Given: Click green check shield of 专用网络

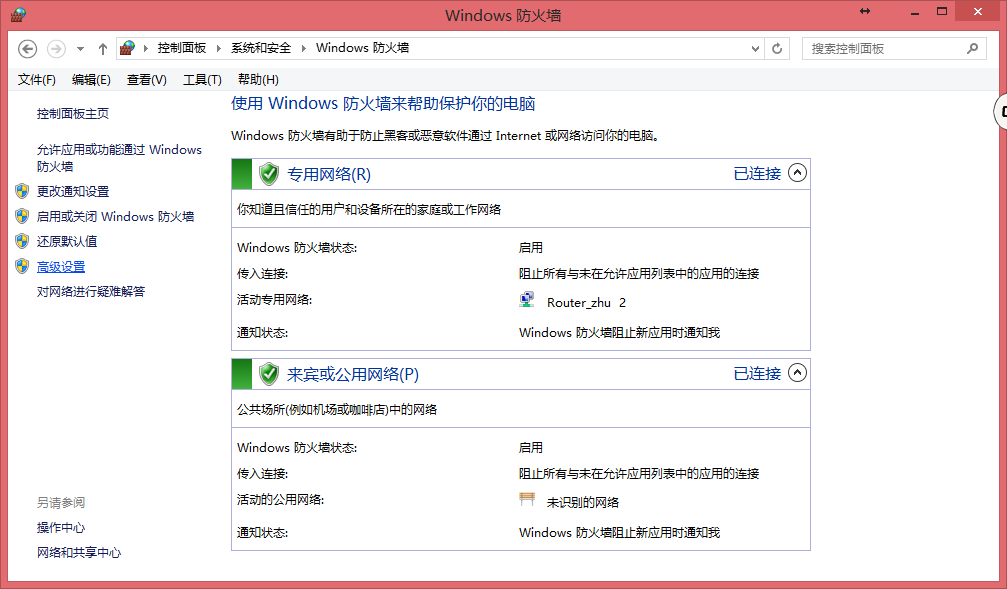Looking at the screenshot, I should click(x=269, y=173).
